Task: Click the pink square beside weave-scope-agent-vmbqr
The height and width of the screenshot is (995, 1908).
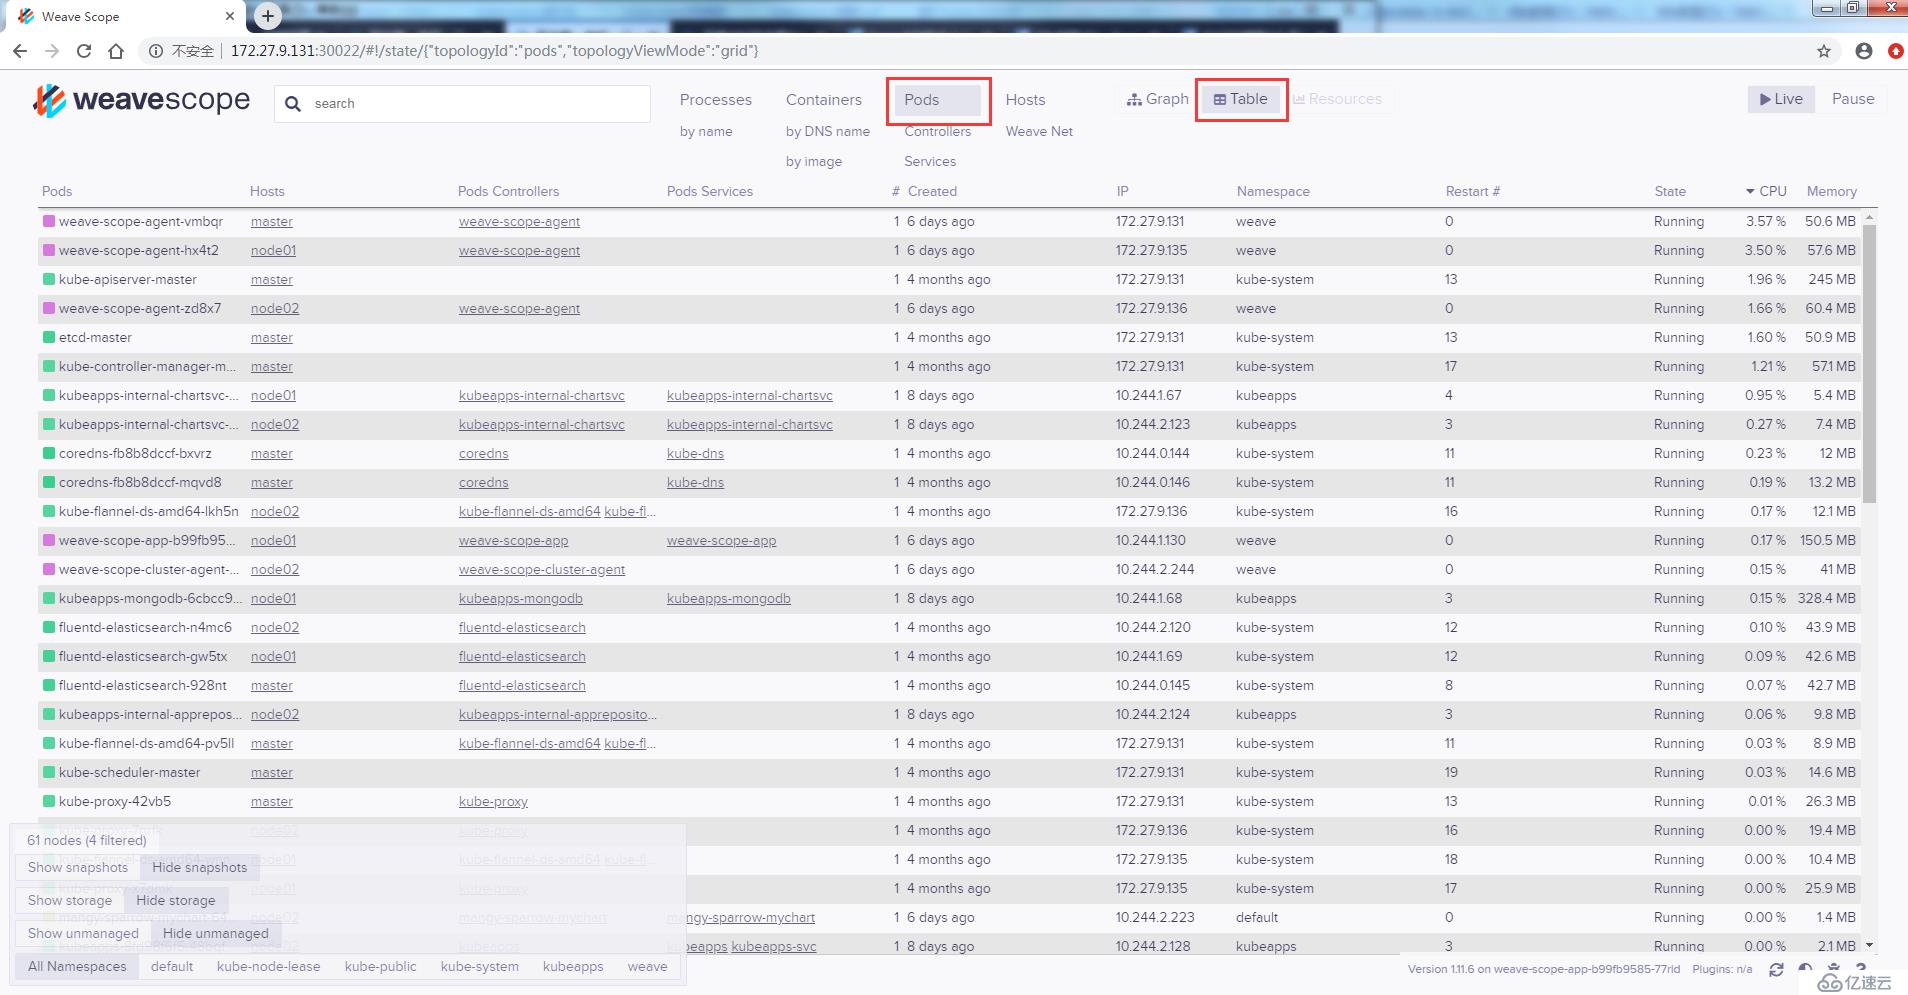Action: [49, 221]
